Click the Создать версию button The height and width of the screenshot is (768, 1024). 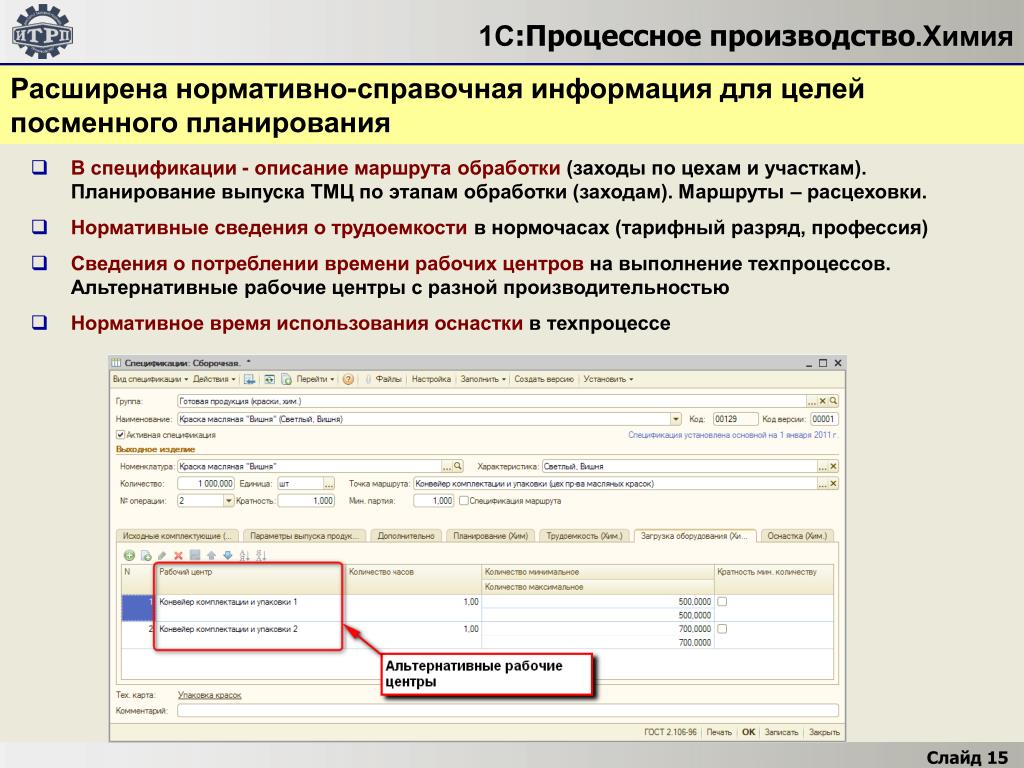(x=544, y=379)
